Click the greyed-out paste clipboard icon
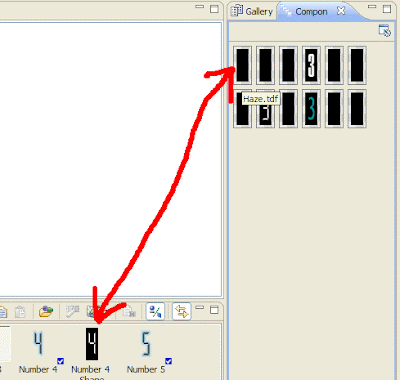 tap(20, 312)
